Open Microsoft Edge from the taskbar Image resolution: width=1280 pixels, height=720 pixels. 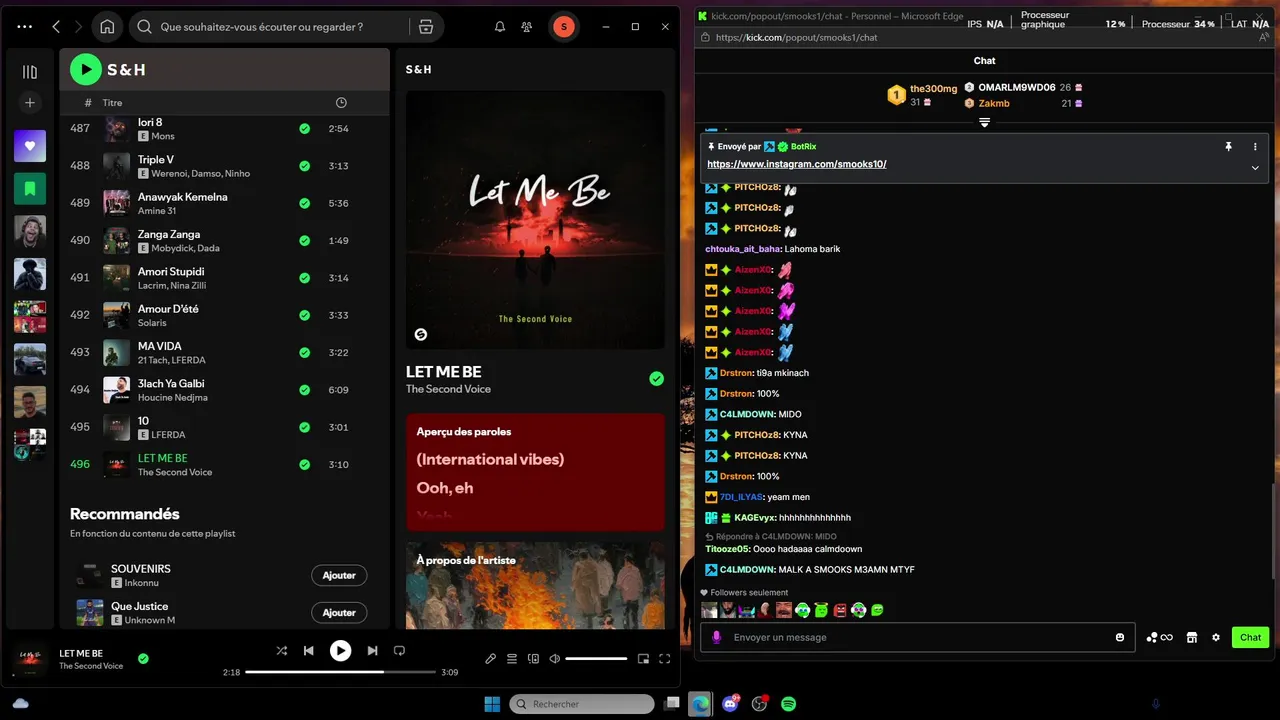701,704
